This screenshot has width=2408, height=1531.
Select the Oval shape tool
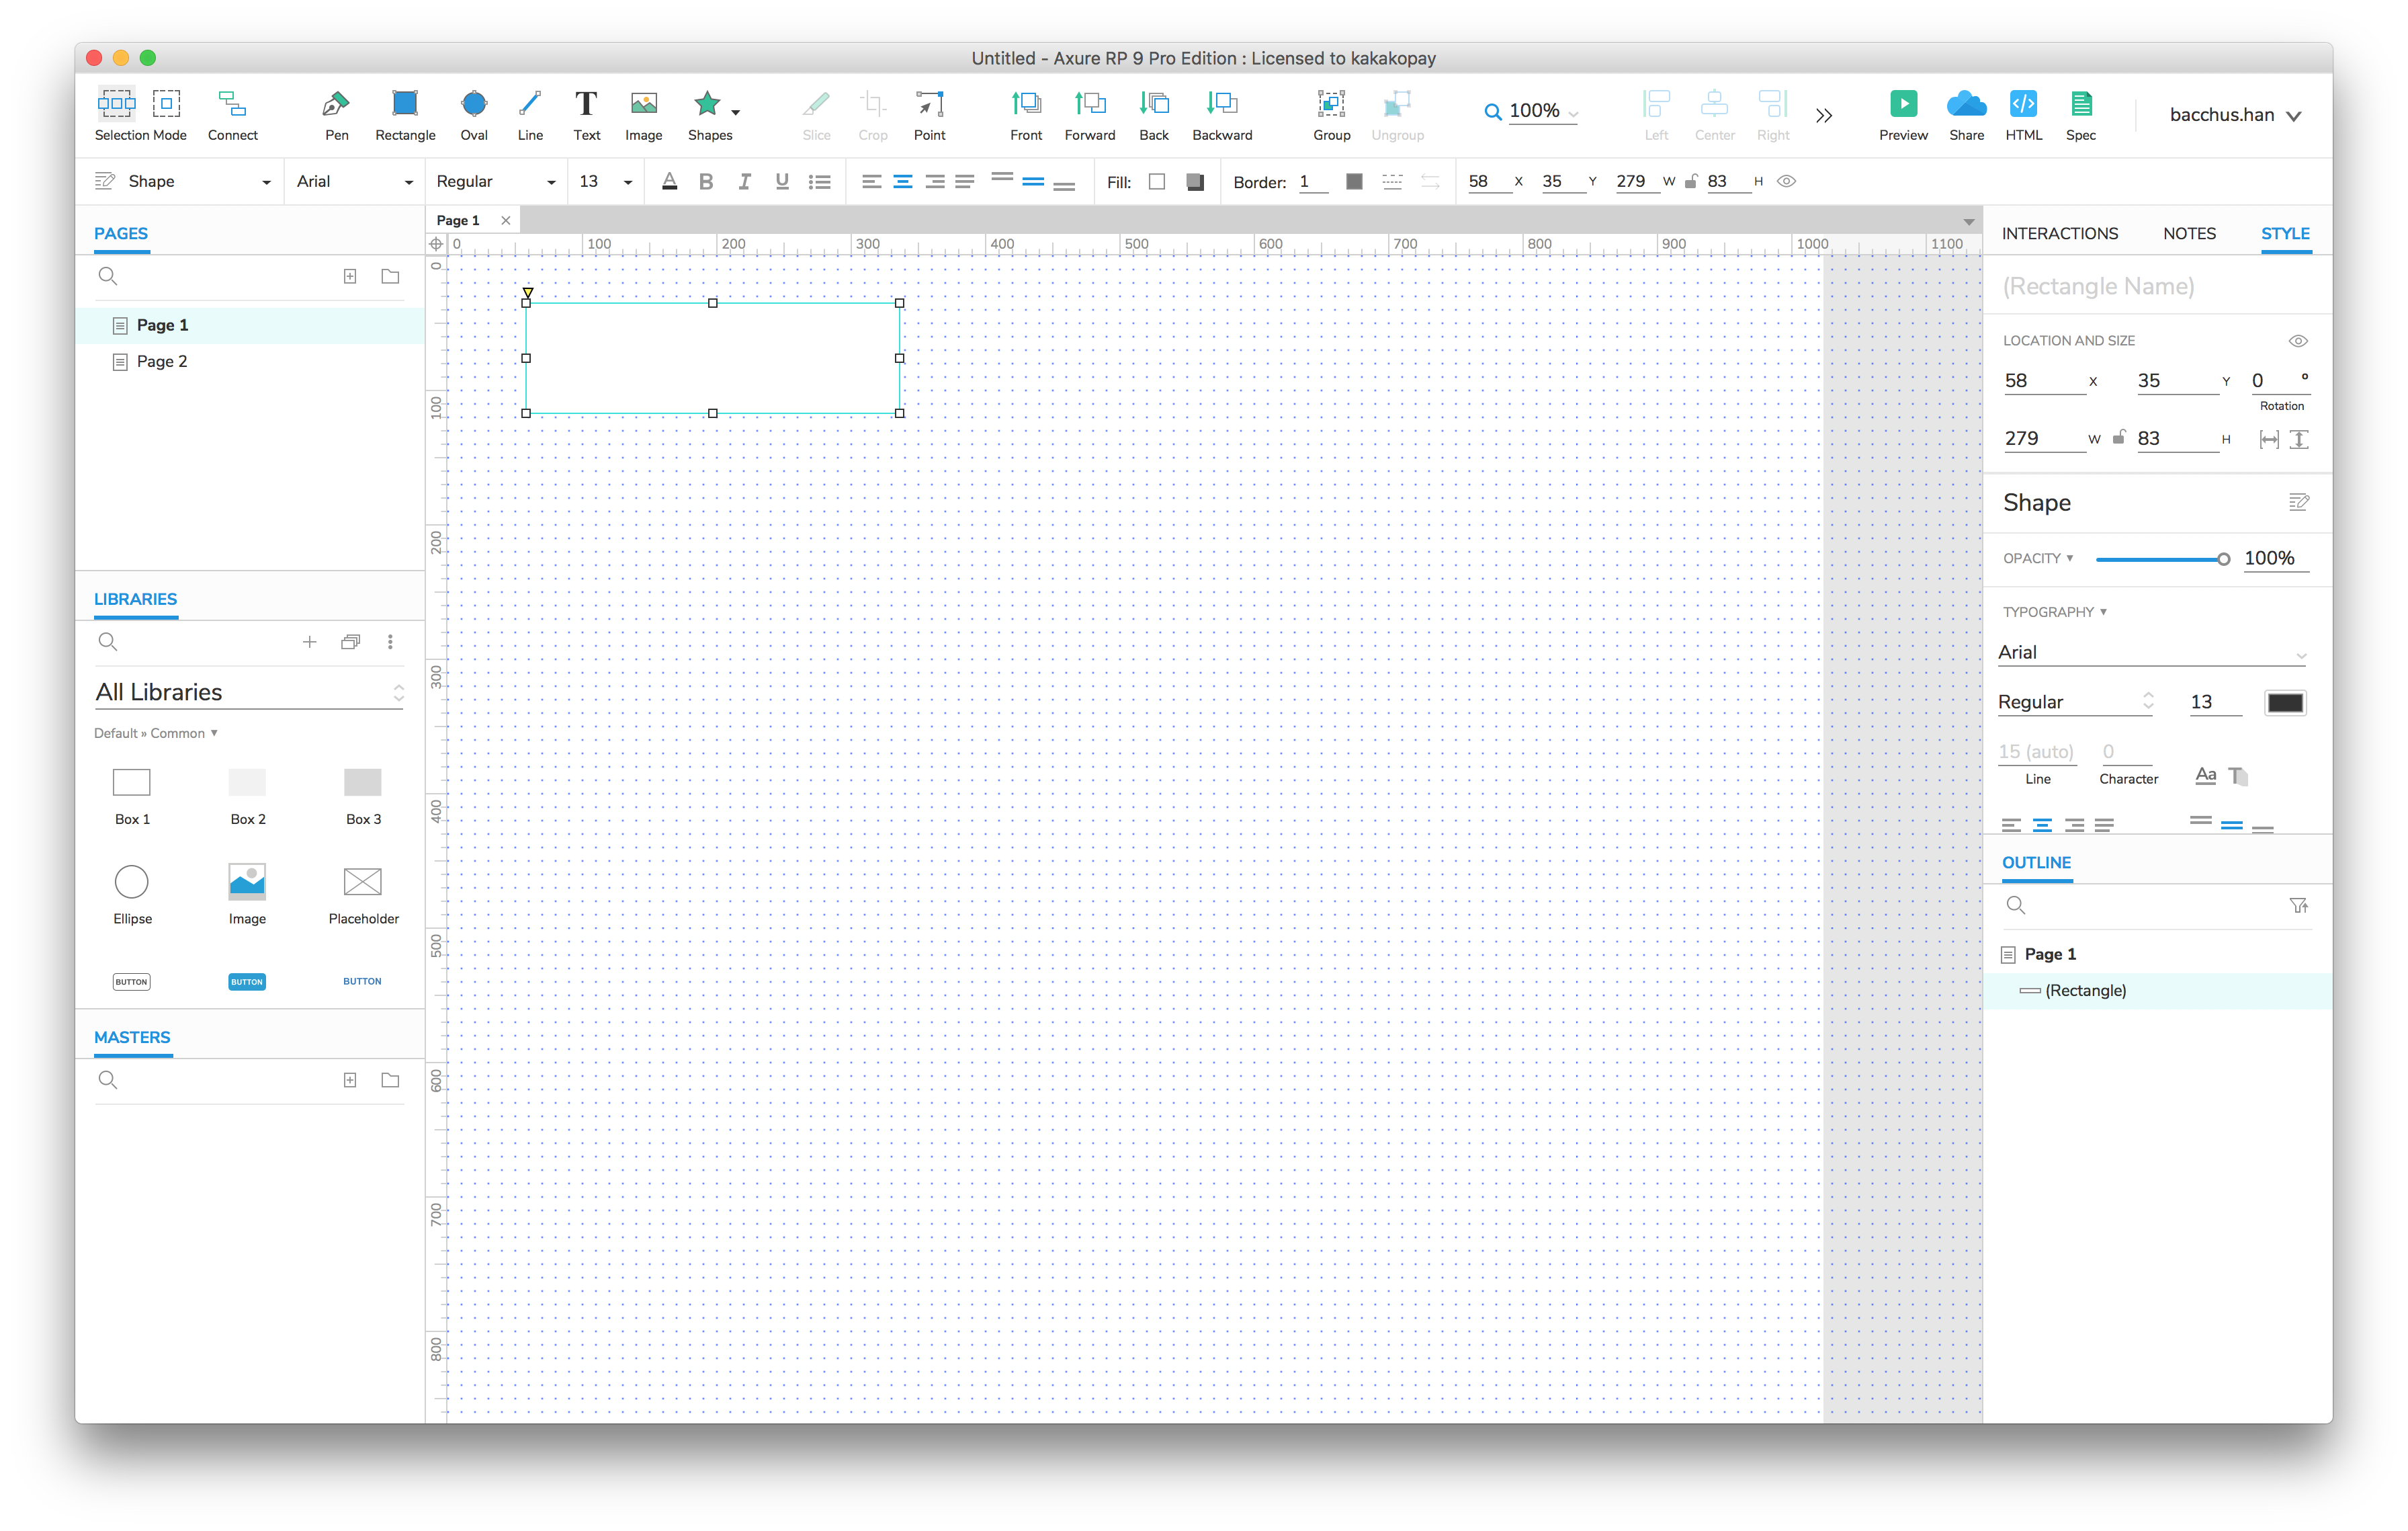tap(473, 104)
